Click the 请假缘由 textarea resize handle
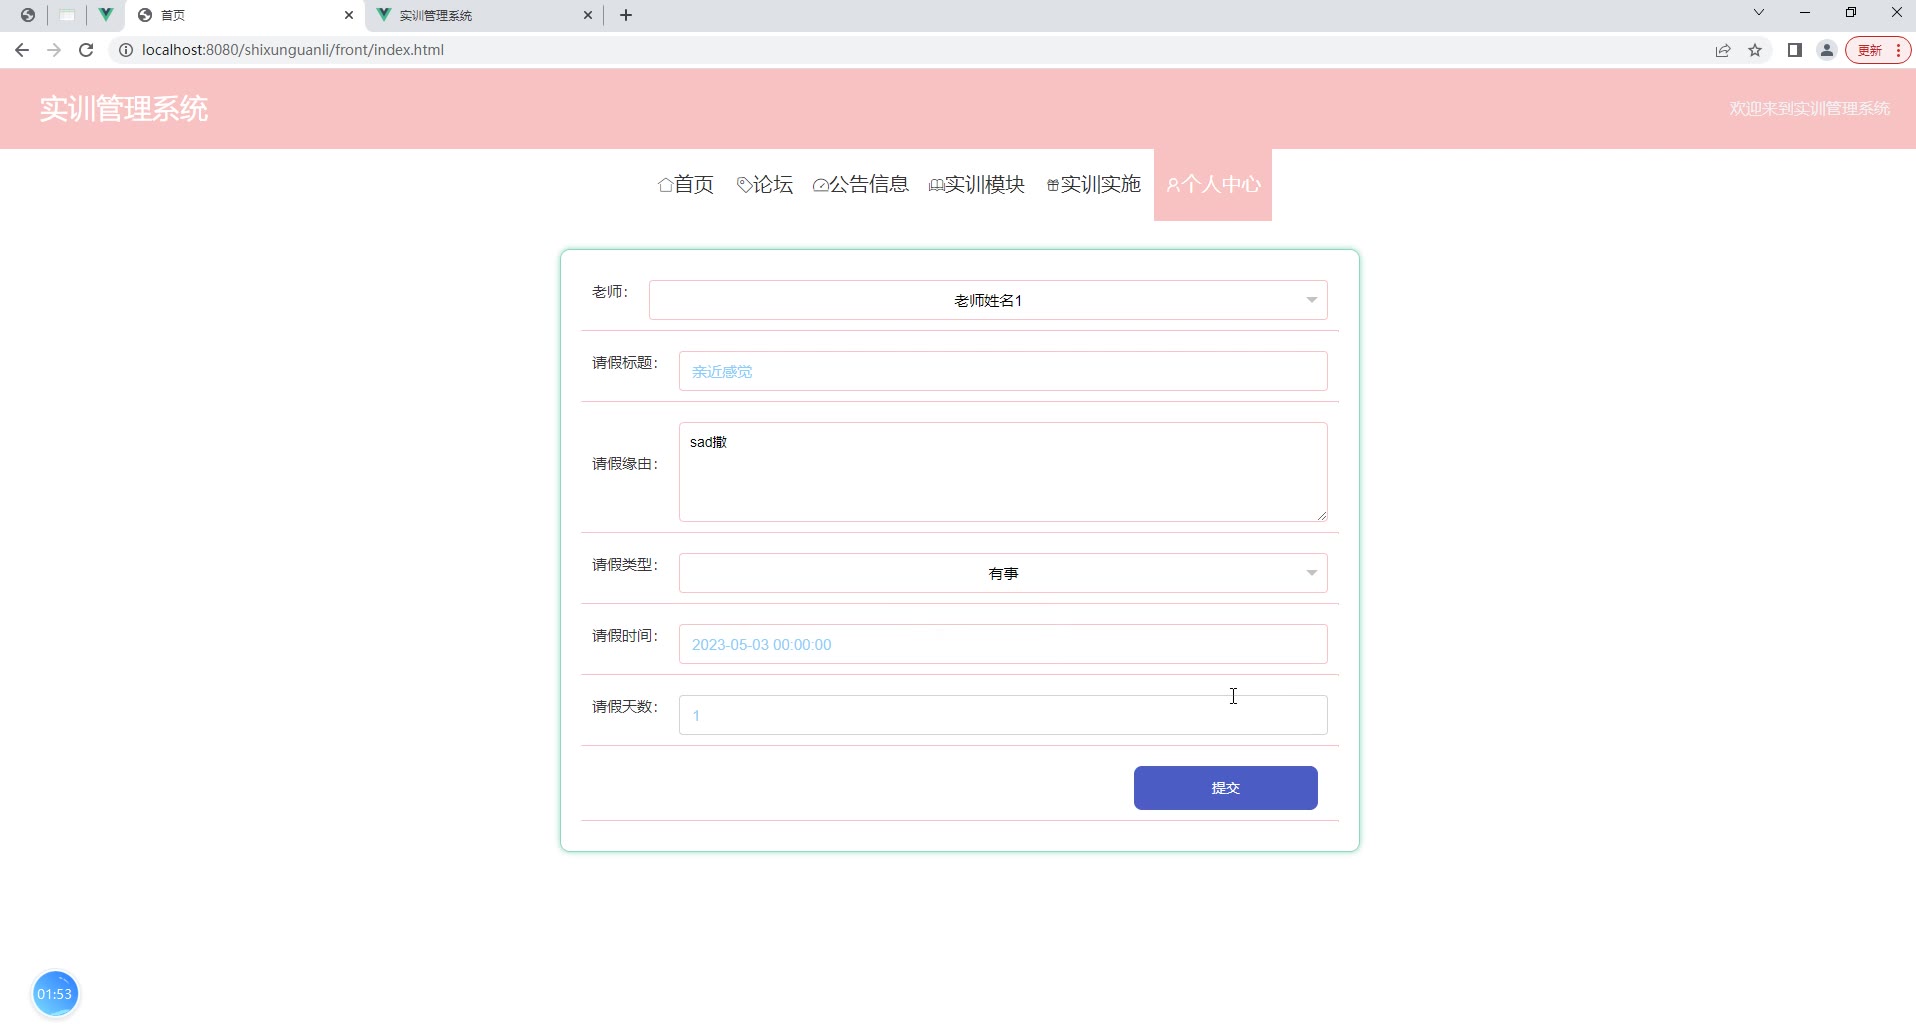1916x1034 pixels. tap(1321, 515)
